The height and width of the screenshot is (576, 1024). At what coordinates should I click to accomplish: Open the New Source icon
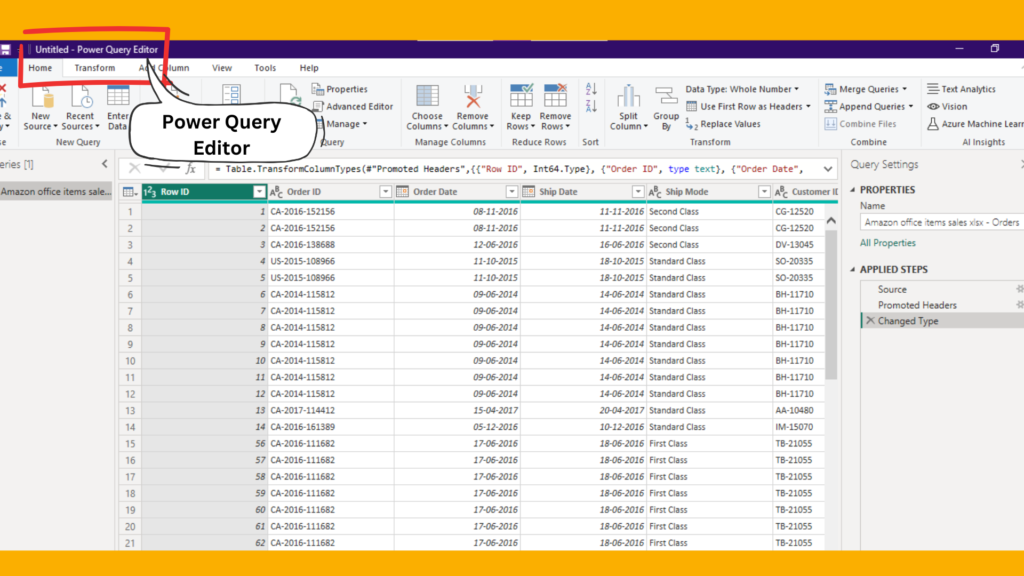40,108
